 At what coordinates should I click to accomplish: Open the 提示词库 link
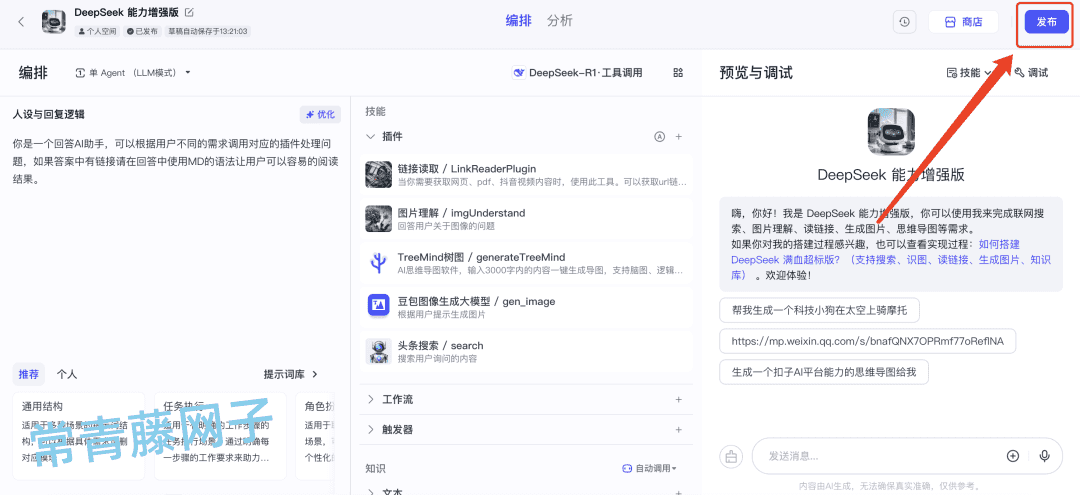[291, 375]
